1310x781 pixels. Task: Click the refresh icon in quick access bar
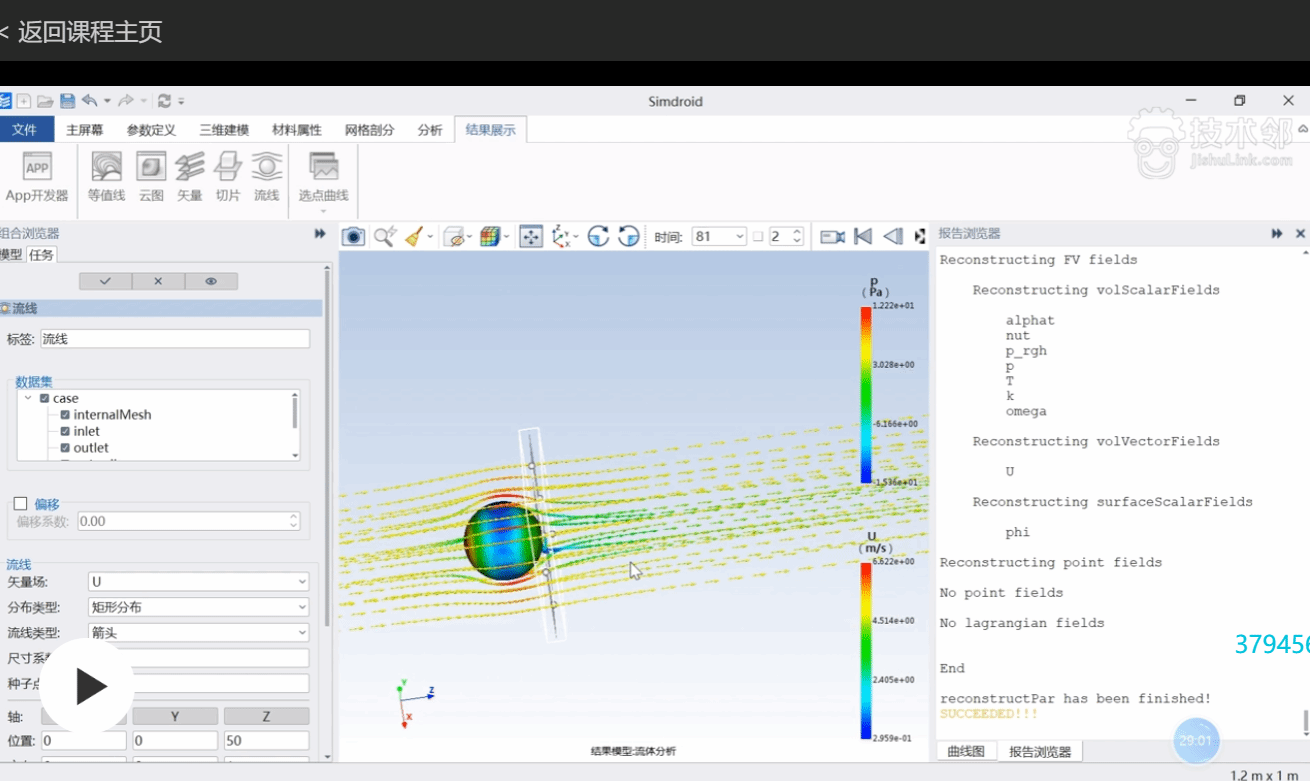165,101
